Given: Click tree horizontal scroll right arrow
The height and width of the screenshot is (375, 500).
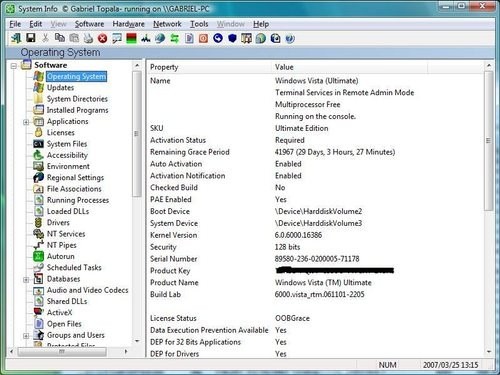Looking at the screenshot, I should click(126, 351).
